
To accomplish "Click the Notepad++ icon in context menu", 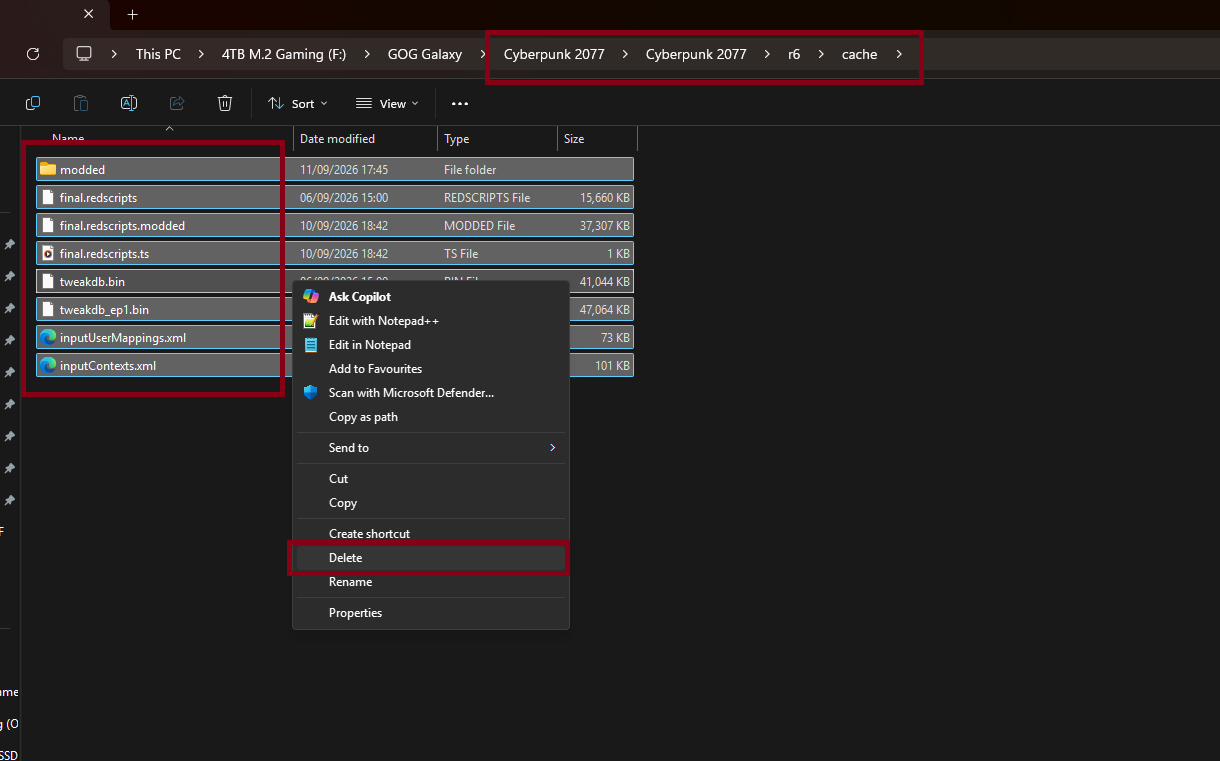I will coord(311,321).
